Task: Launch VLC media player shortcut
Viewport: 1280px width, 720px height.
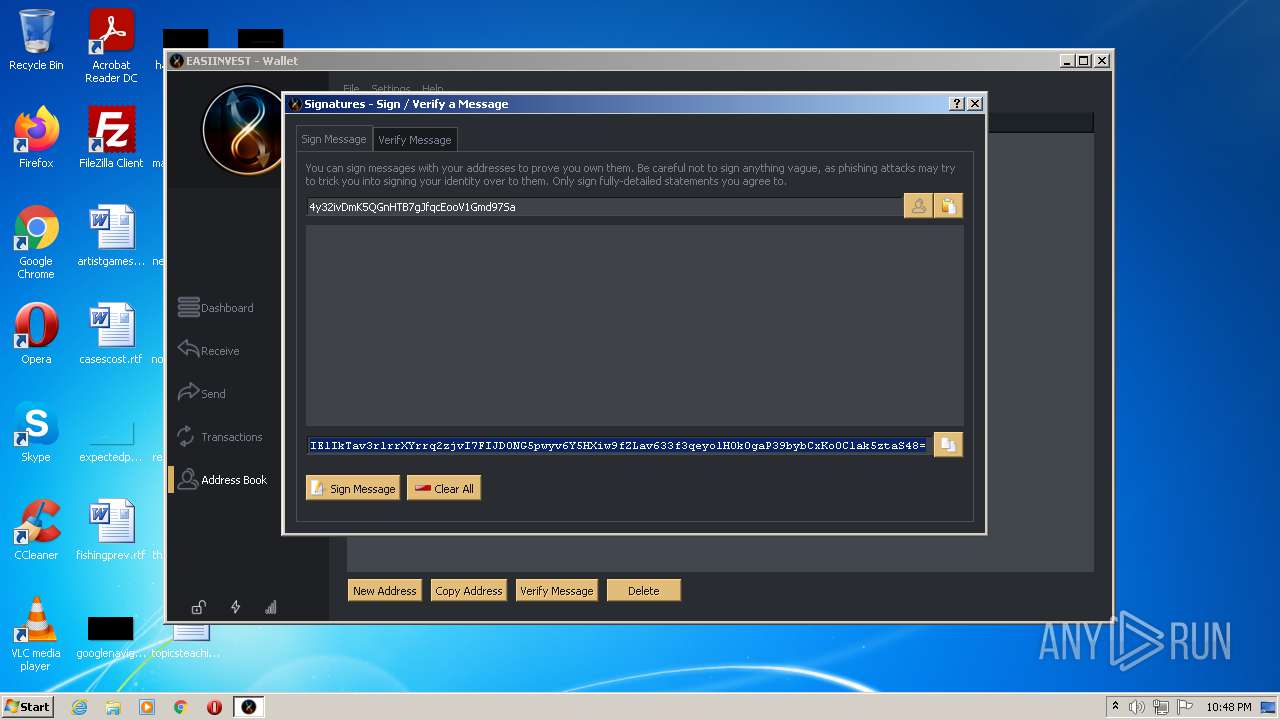Action: coord(36,633)
